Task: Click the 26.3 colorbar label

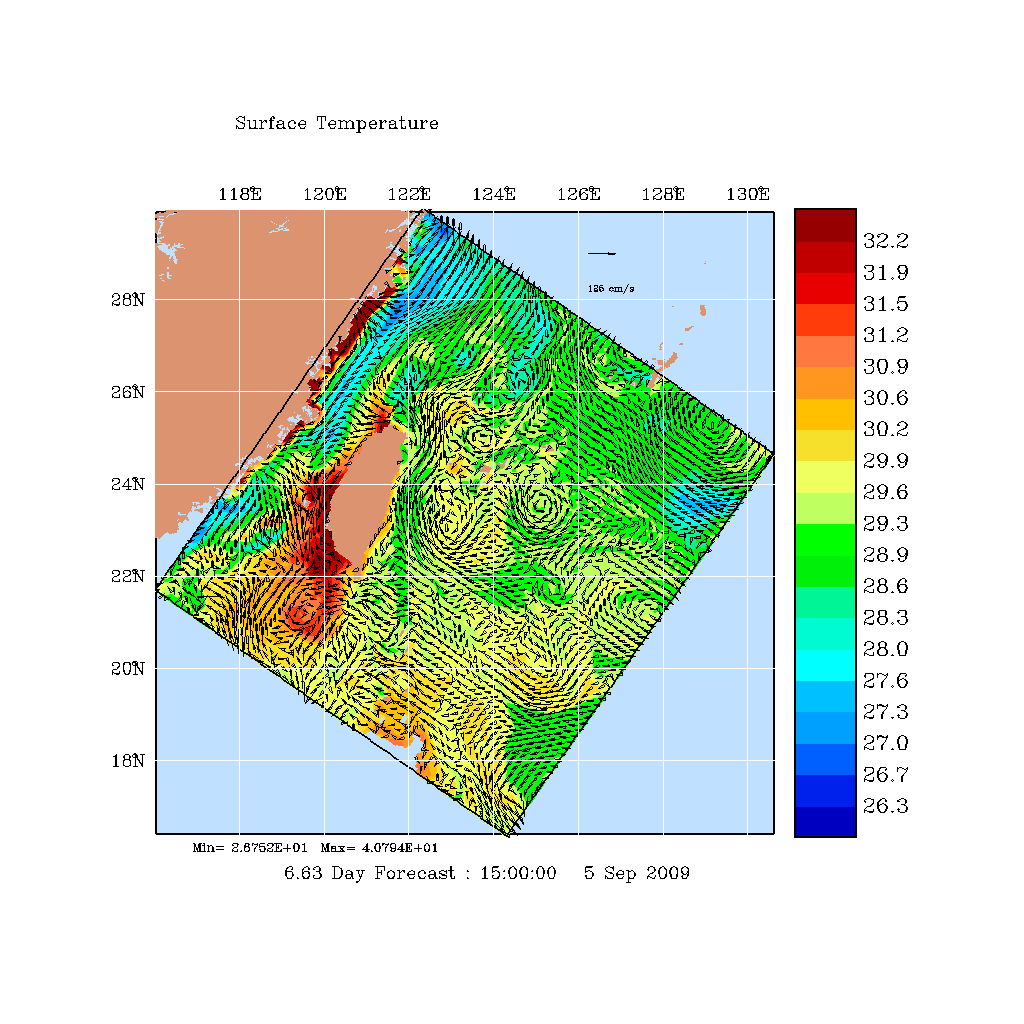Action: pos(885,806)
